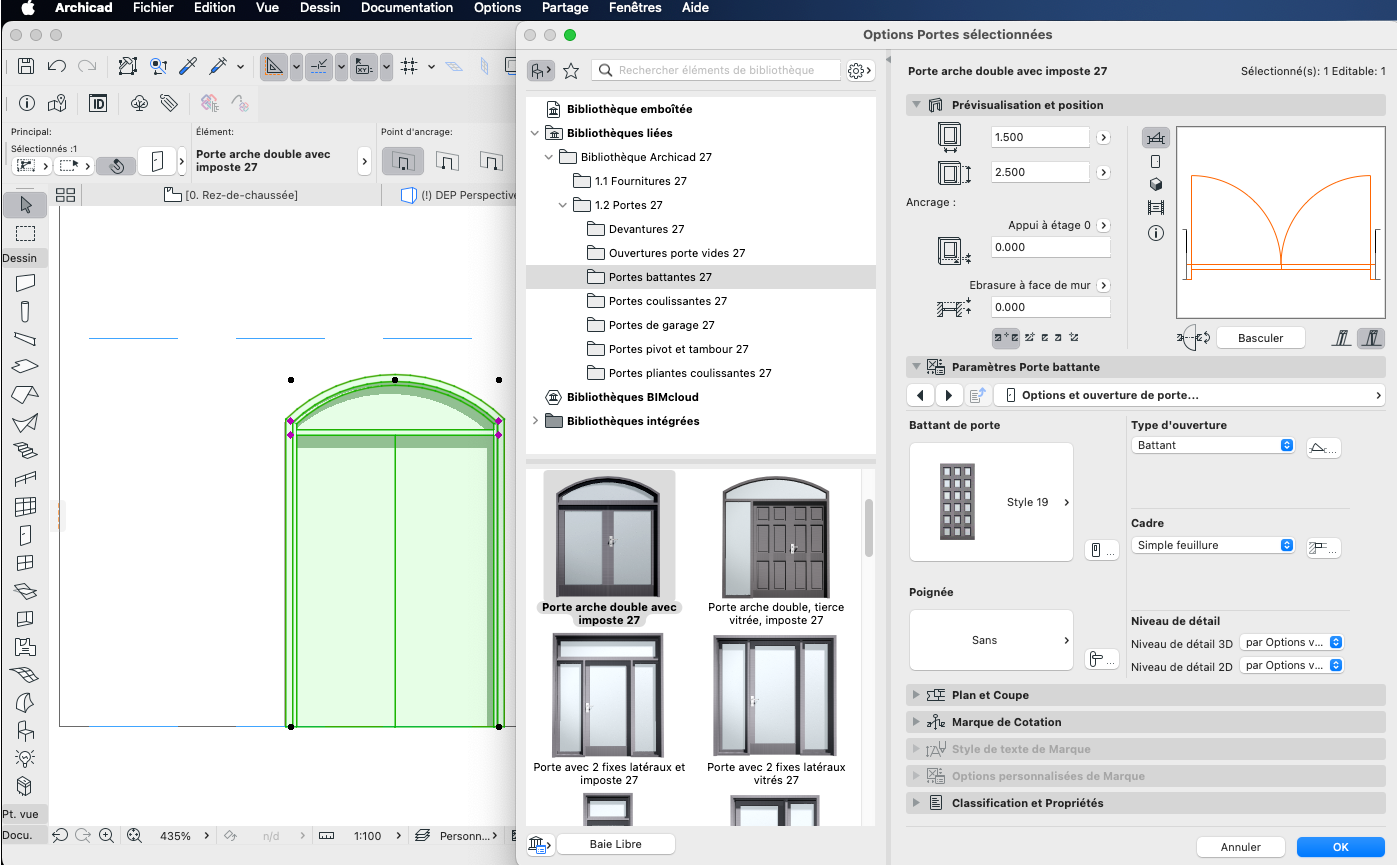Open the Cadre Simple feuillure dropdown
The width and height of the screenshot is (1397, 865).
1213,545
